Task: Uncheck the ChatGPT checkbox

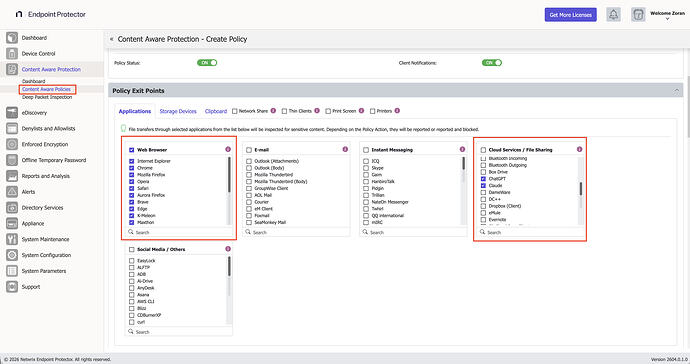Action: (483, 179)
